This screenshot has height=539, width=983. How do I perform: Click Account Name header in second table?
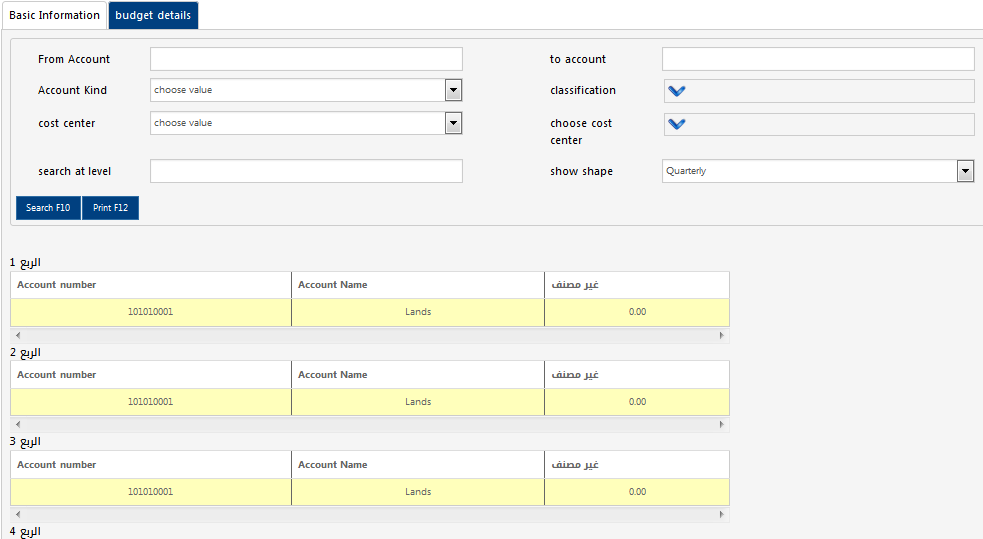(333, 375)
